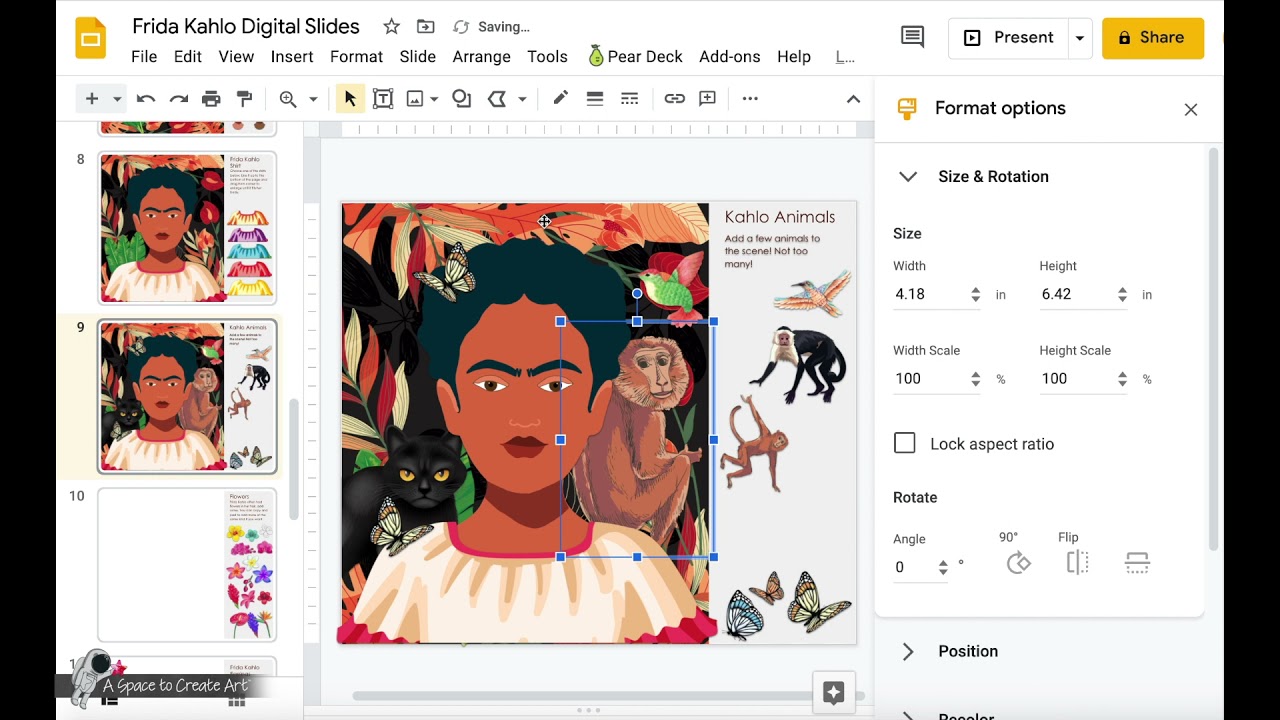Click the document title Frida Kahlo Digital Slides
The width and height of the screenshot is (1280, 720).
tap(246, 27)
